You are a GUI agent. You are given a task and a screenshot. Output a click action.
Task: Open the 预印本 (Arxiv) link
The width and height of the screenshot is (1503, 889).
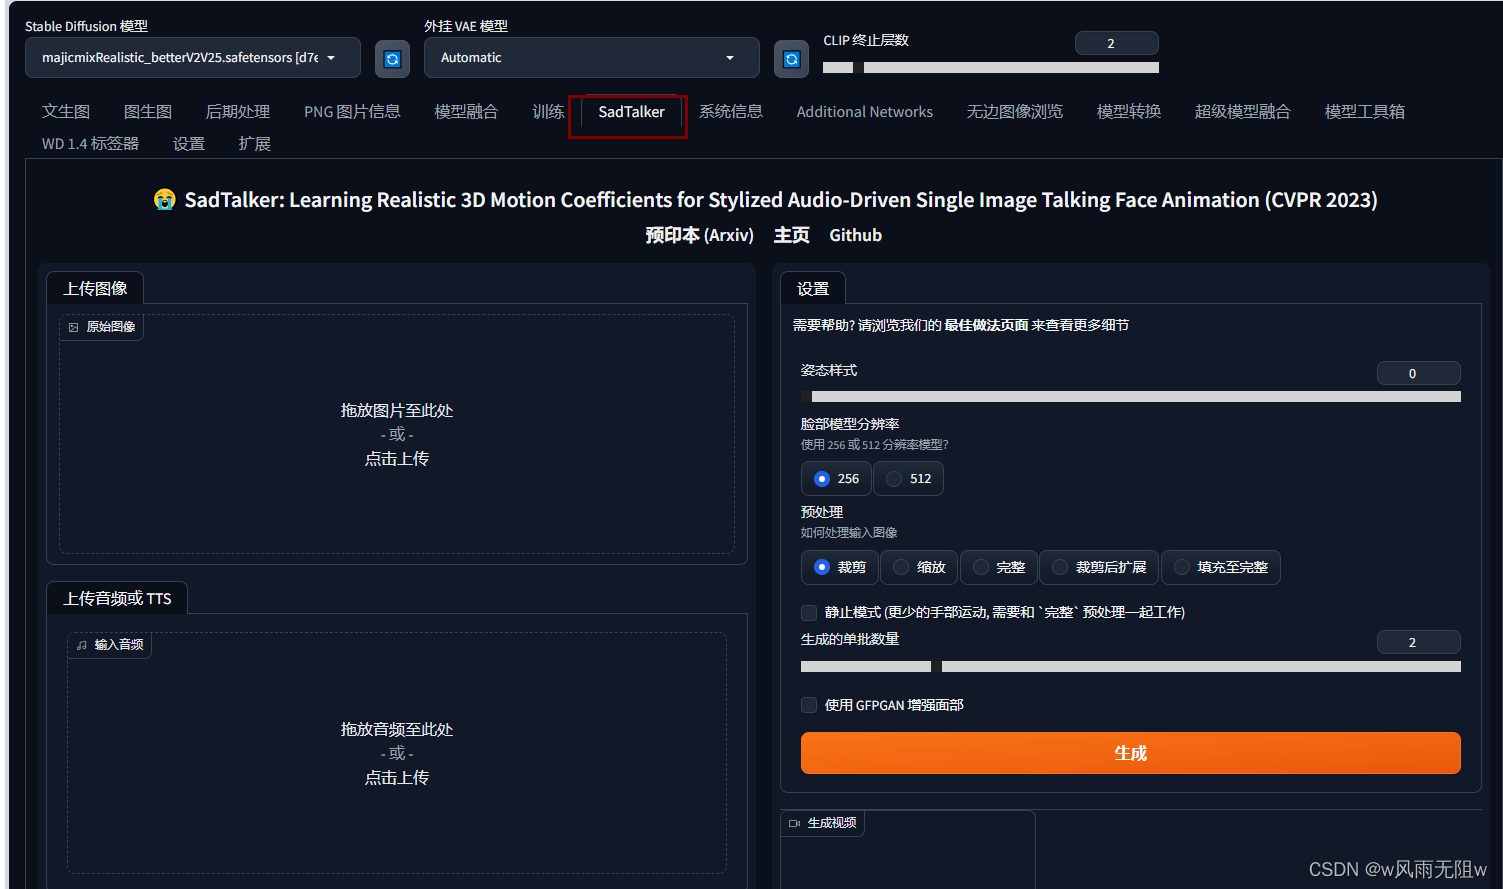[699, 235]
